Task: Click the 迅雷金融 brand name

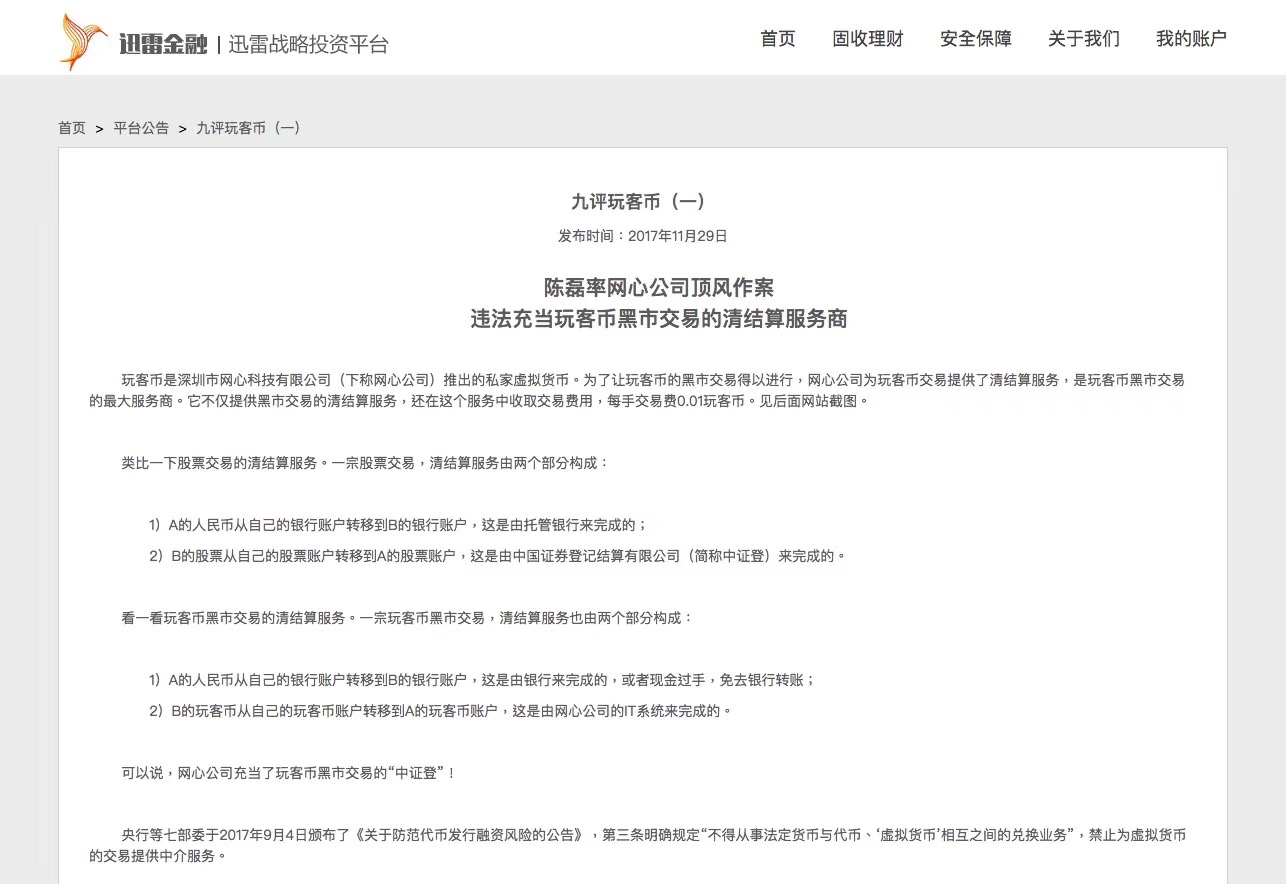Action: point(163,44)
